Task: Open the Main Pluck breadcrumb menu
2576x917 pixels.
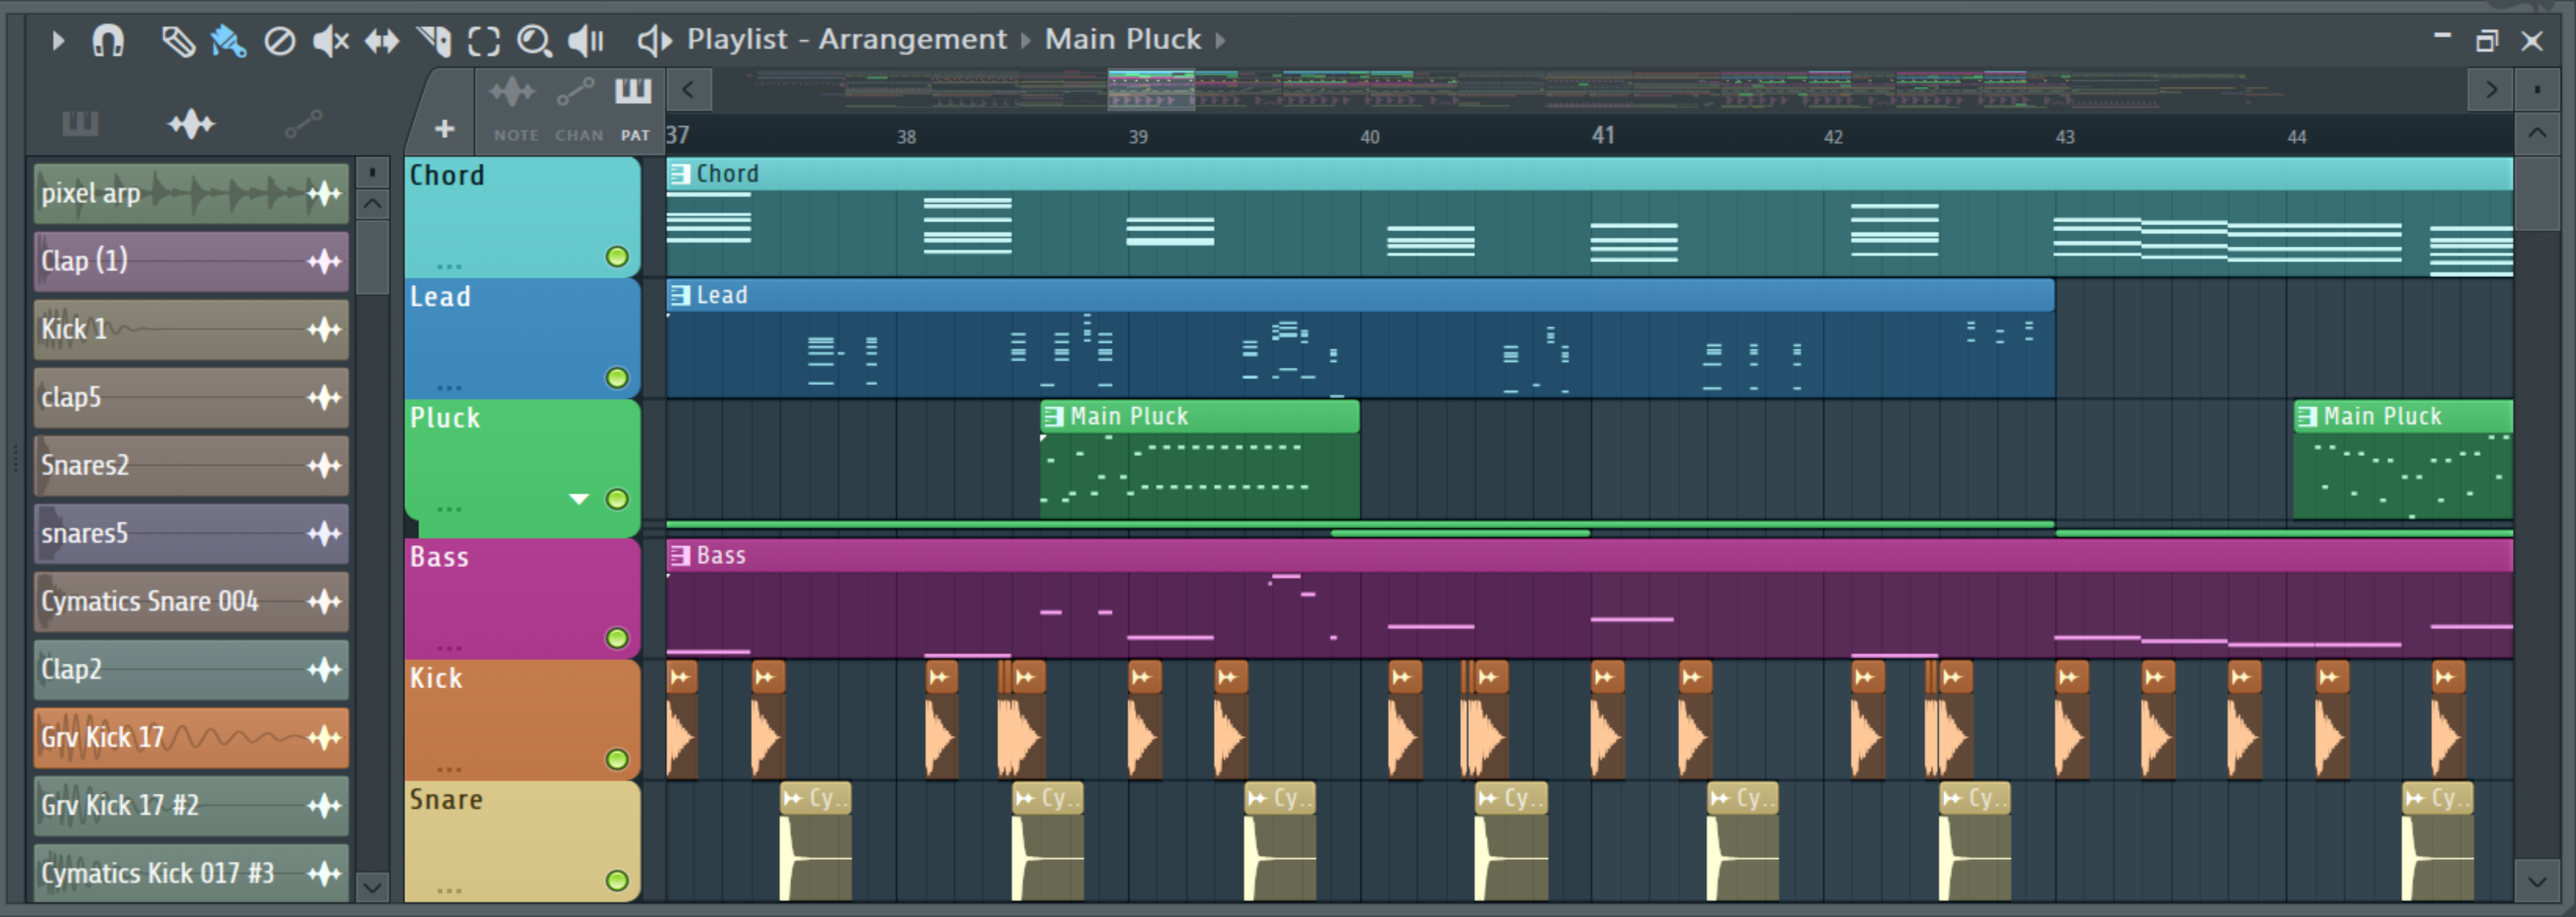Action: point(1123,39)
